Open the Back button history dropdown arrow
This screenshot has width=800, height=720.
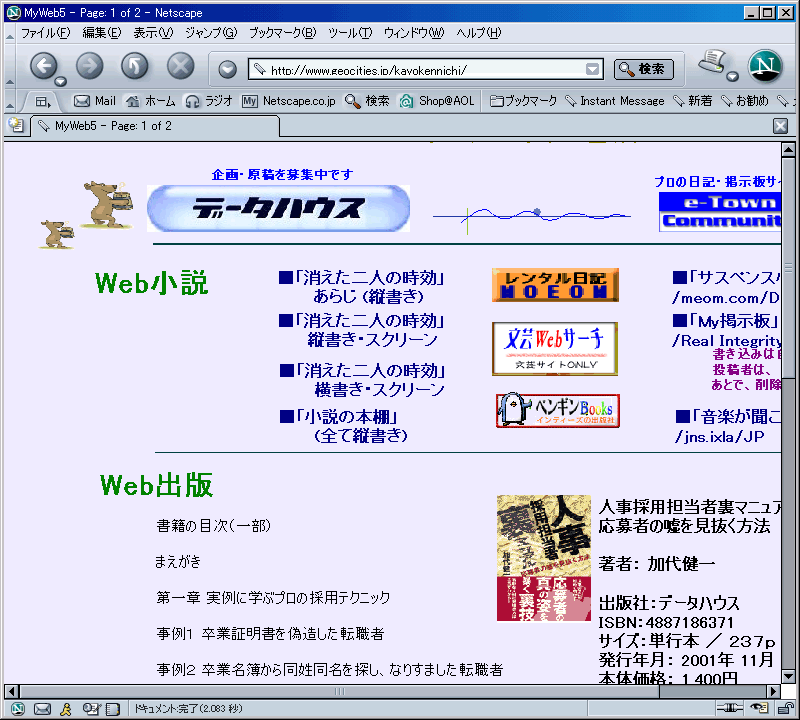tap(61, 81)
